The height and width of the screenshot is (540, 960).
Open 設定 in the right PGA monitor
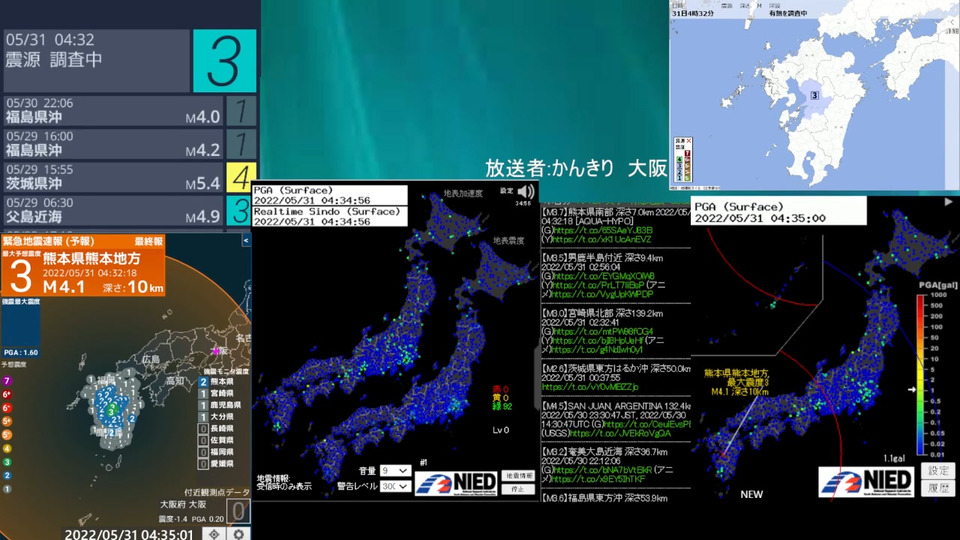tap(938, 470)
